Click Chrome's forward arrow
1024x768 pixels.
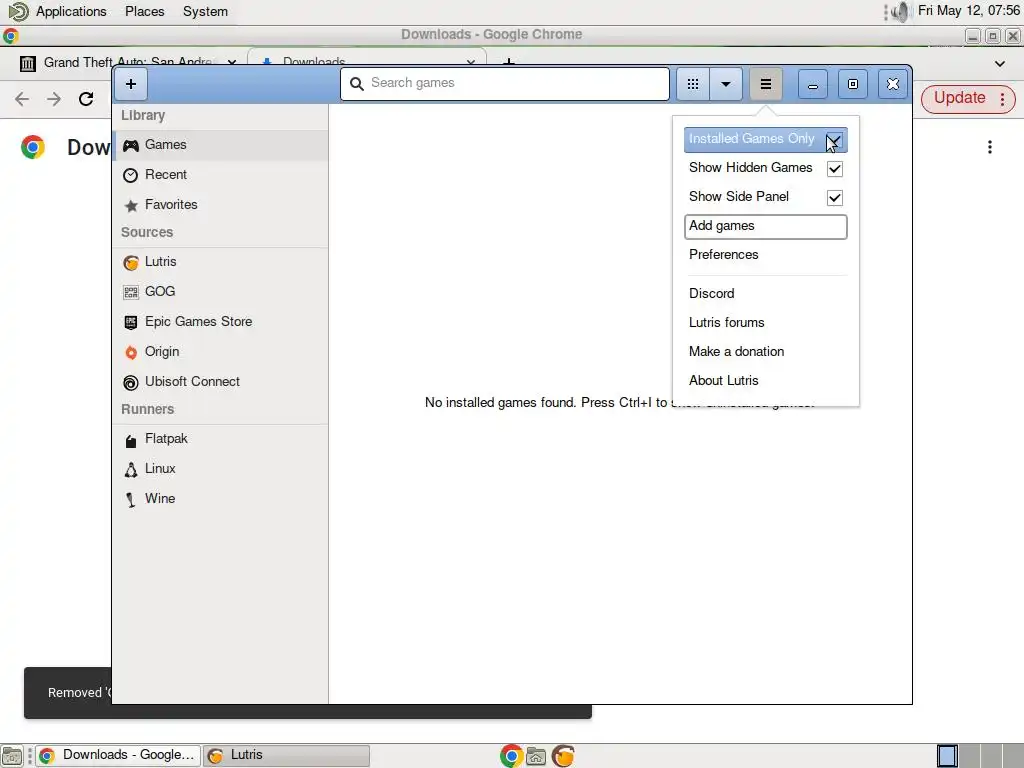54,99
